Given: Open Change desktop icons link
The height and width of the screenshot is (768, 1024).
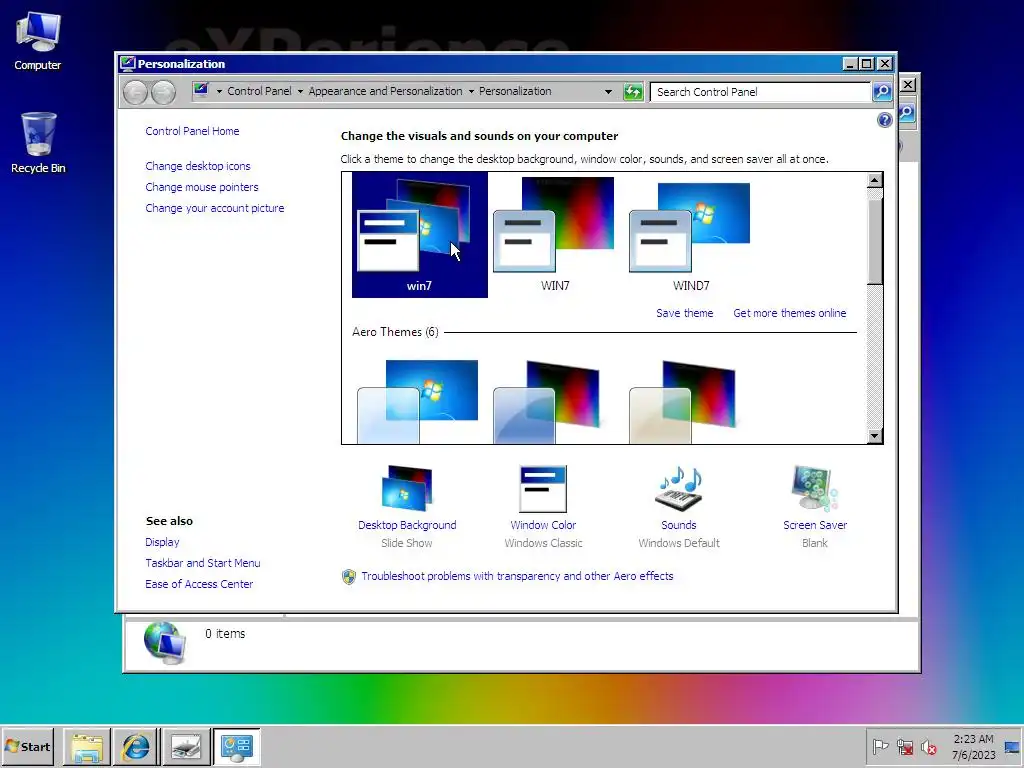Looking at the screenshot, I should pyautogui.click(x=198, y=166).
